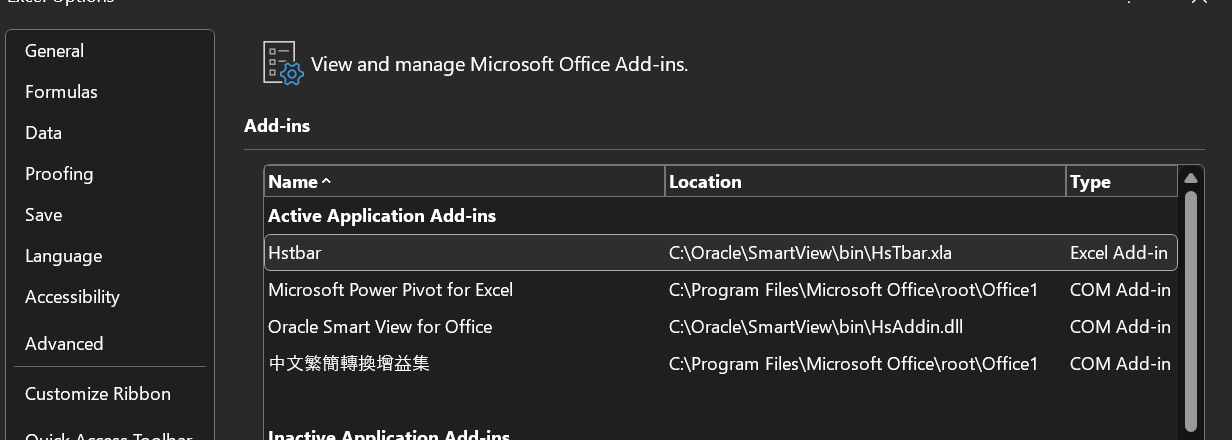Click the add-ins list vertical scrollbar thumb
1232x440 pixels.
[1190, 300]
